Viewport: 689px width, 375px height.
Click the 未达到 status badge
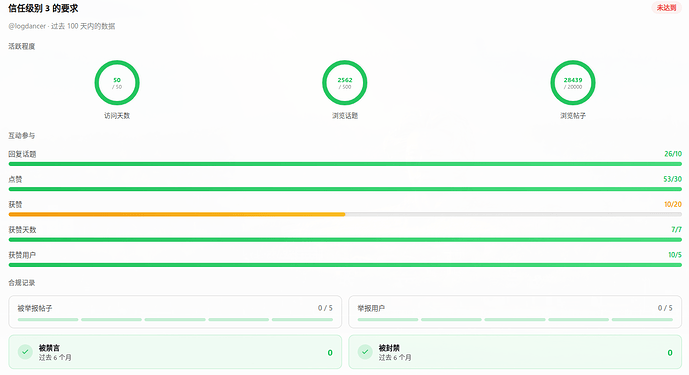(x=666, y=8)
